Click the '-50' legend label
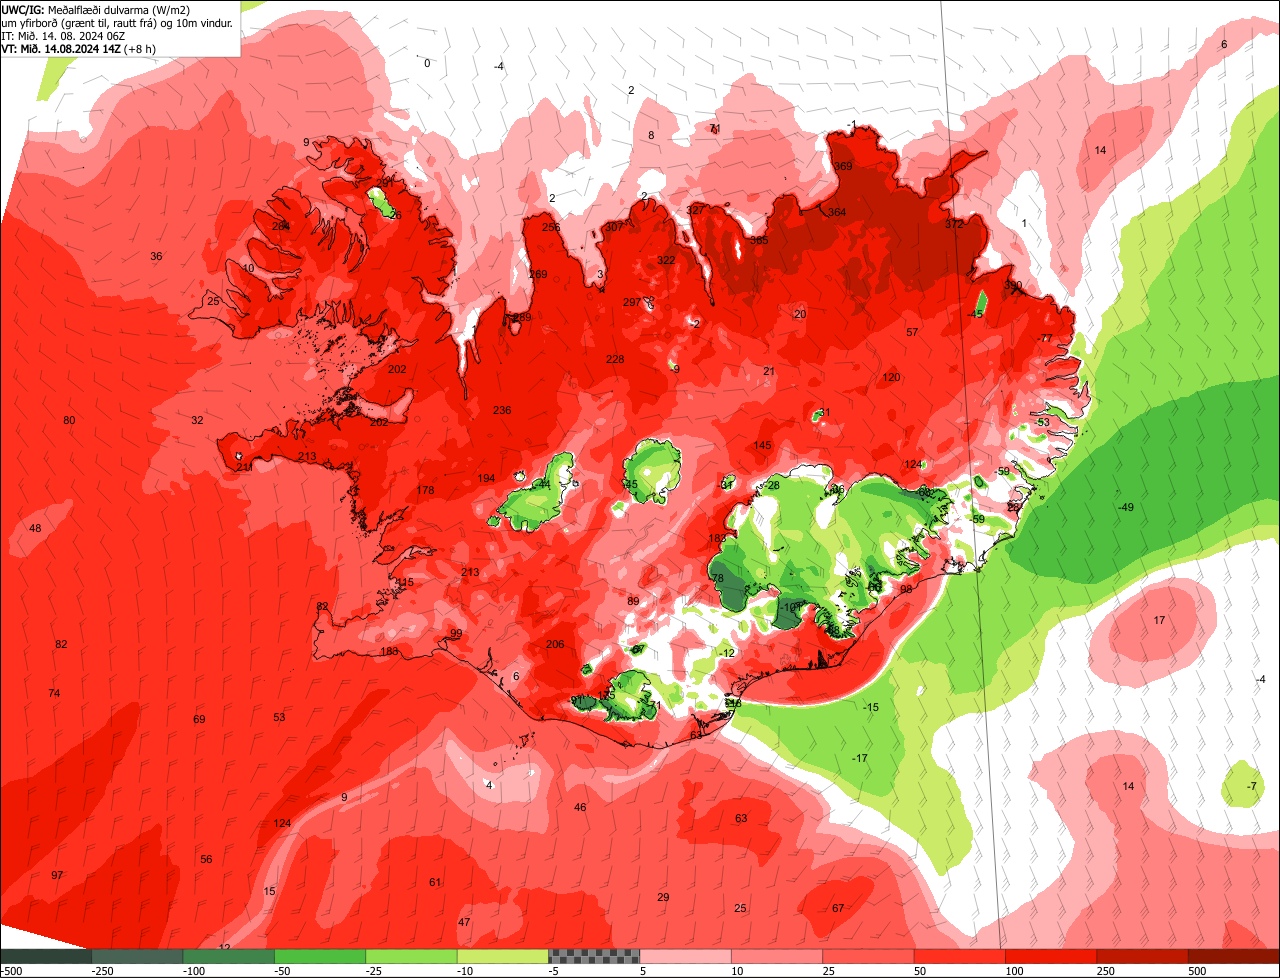This screenshot has width=1280, height=978. pyautogui.click(x=284, y=971)
